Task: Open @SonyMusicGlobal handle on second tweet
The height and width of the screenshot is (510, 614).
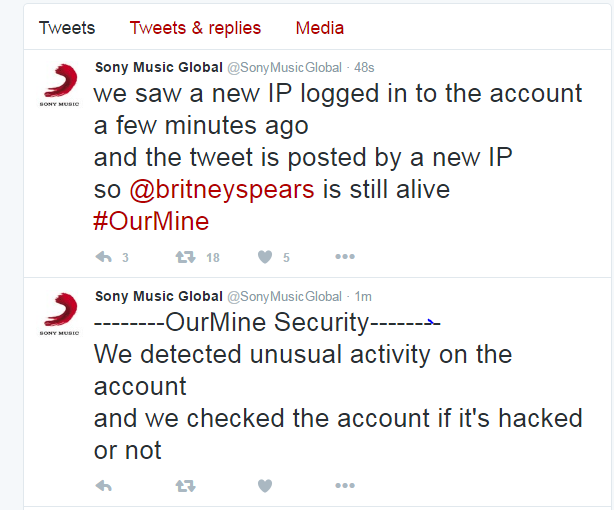Action: pos(284,296)
